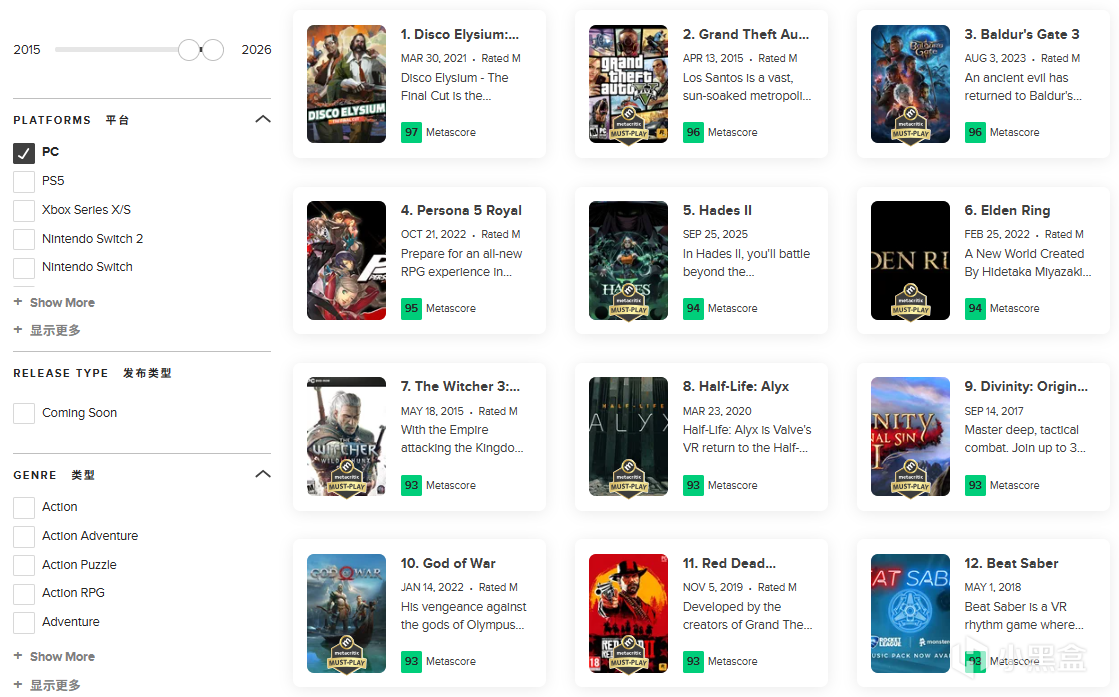Open The Witcher 3 title link
1119x697 pixels.
click(460, 386)
